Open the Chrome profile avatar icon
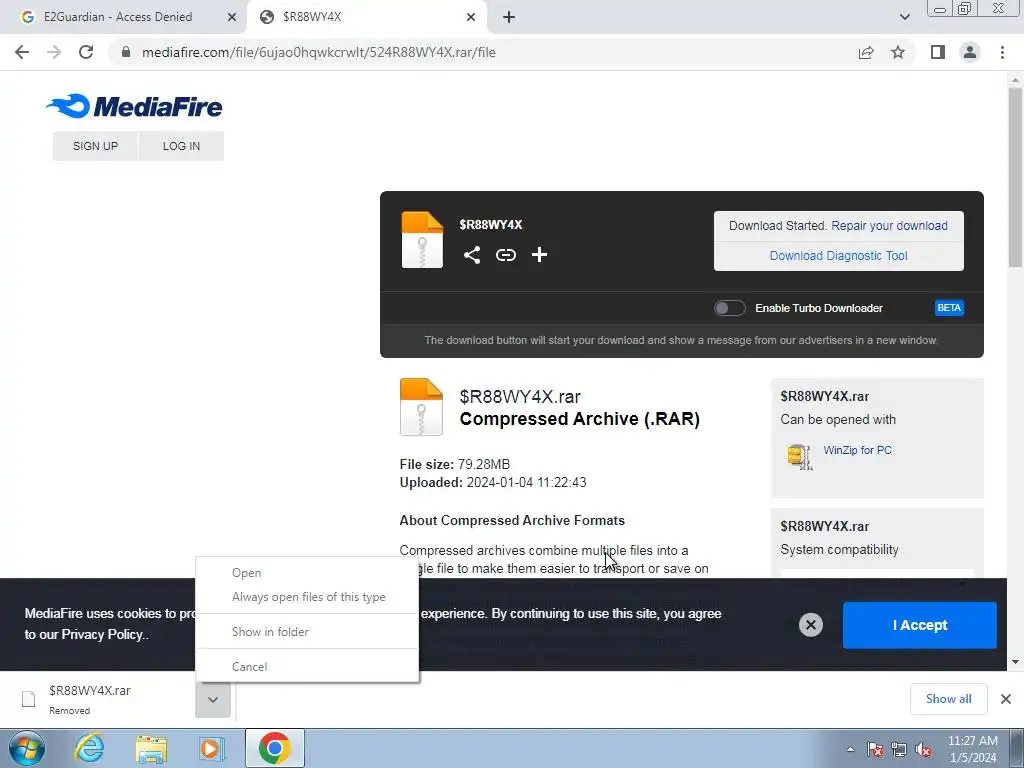This screenshot has height=768, width=1024. click(970, 52)
